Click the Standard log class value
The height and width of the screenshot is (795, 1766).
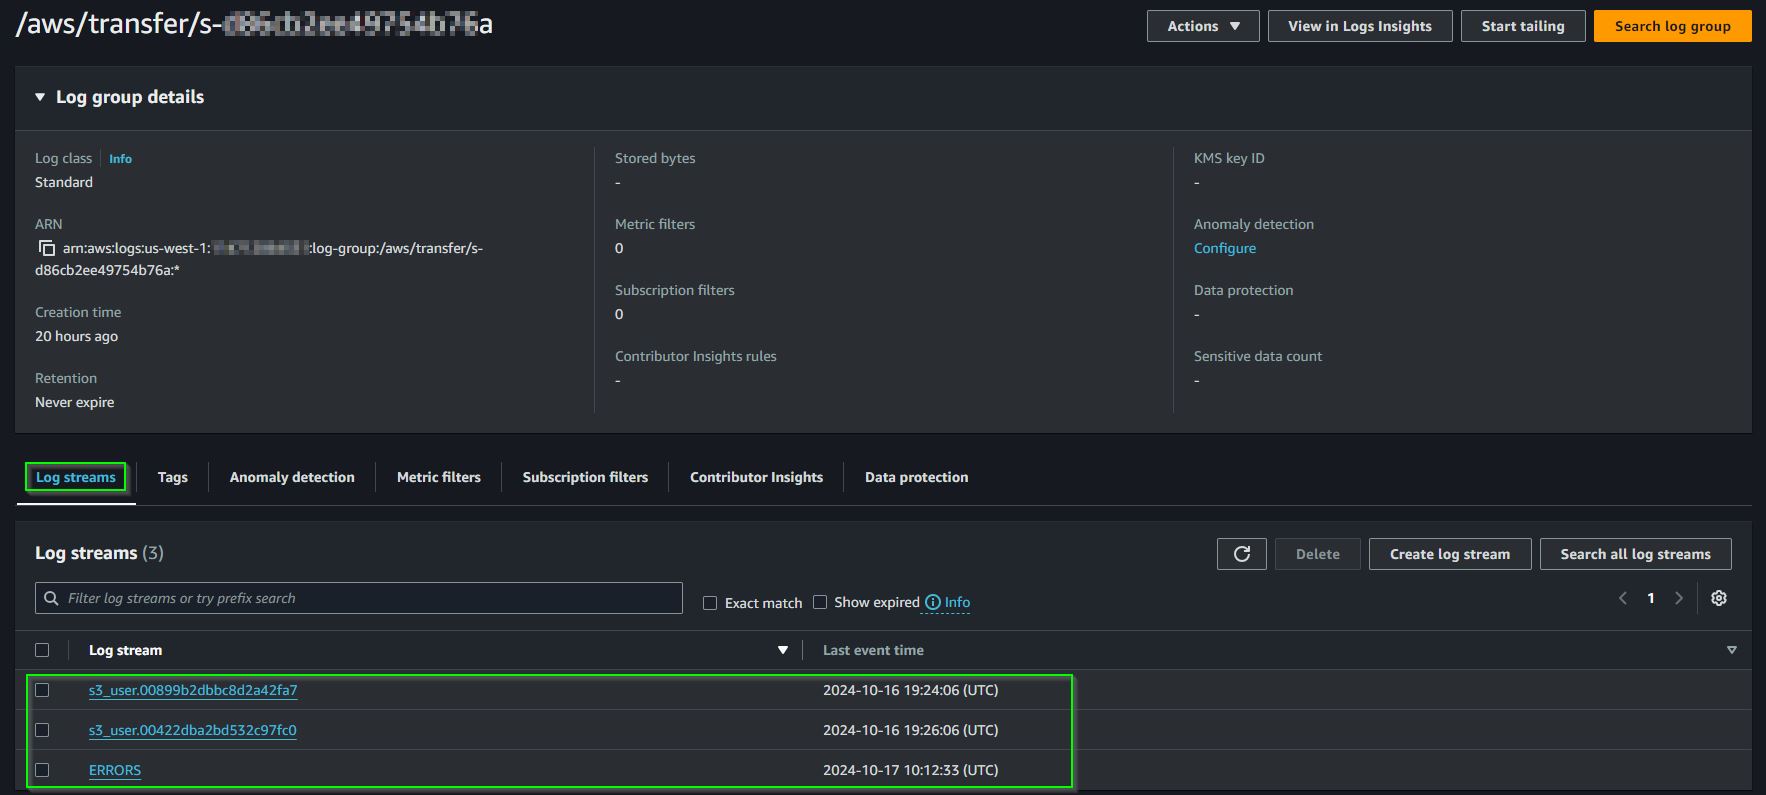tap(64, 182)
